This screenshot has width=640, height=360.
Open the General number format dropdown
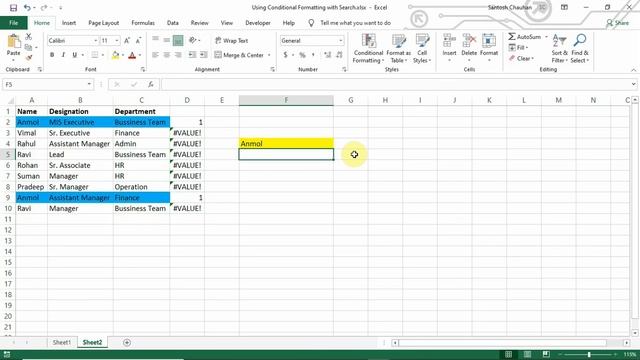point(340,40)
